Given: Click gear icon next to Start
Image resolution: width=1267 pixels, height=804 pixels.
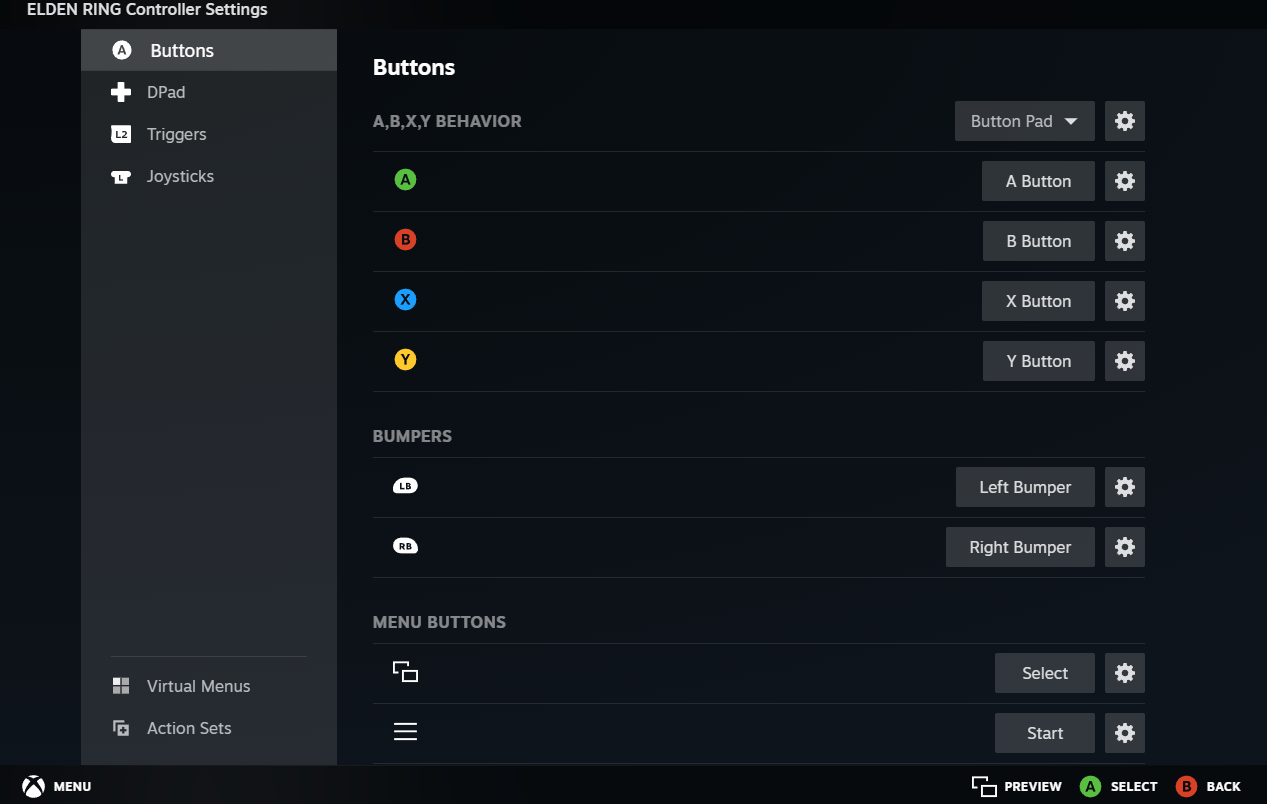Looking at the screenshot, I should [x=1125, y=733].
